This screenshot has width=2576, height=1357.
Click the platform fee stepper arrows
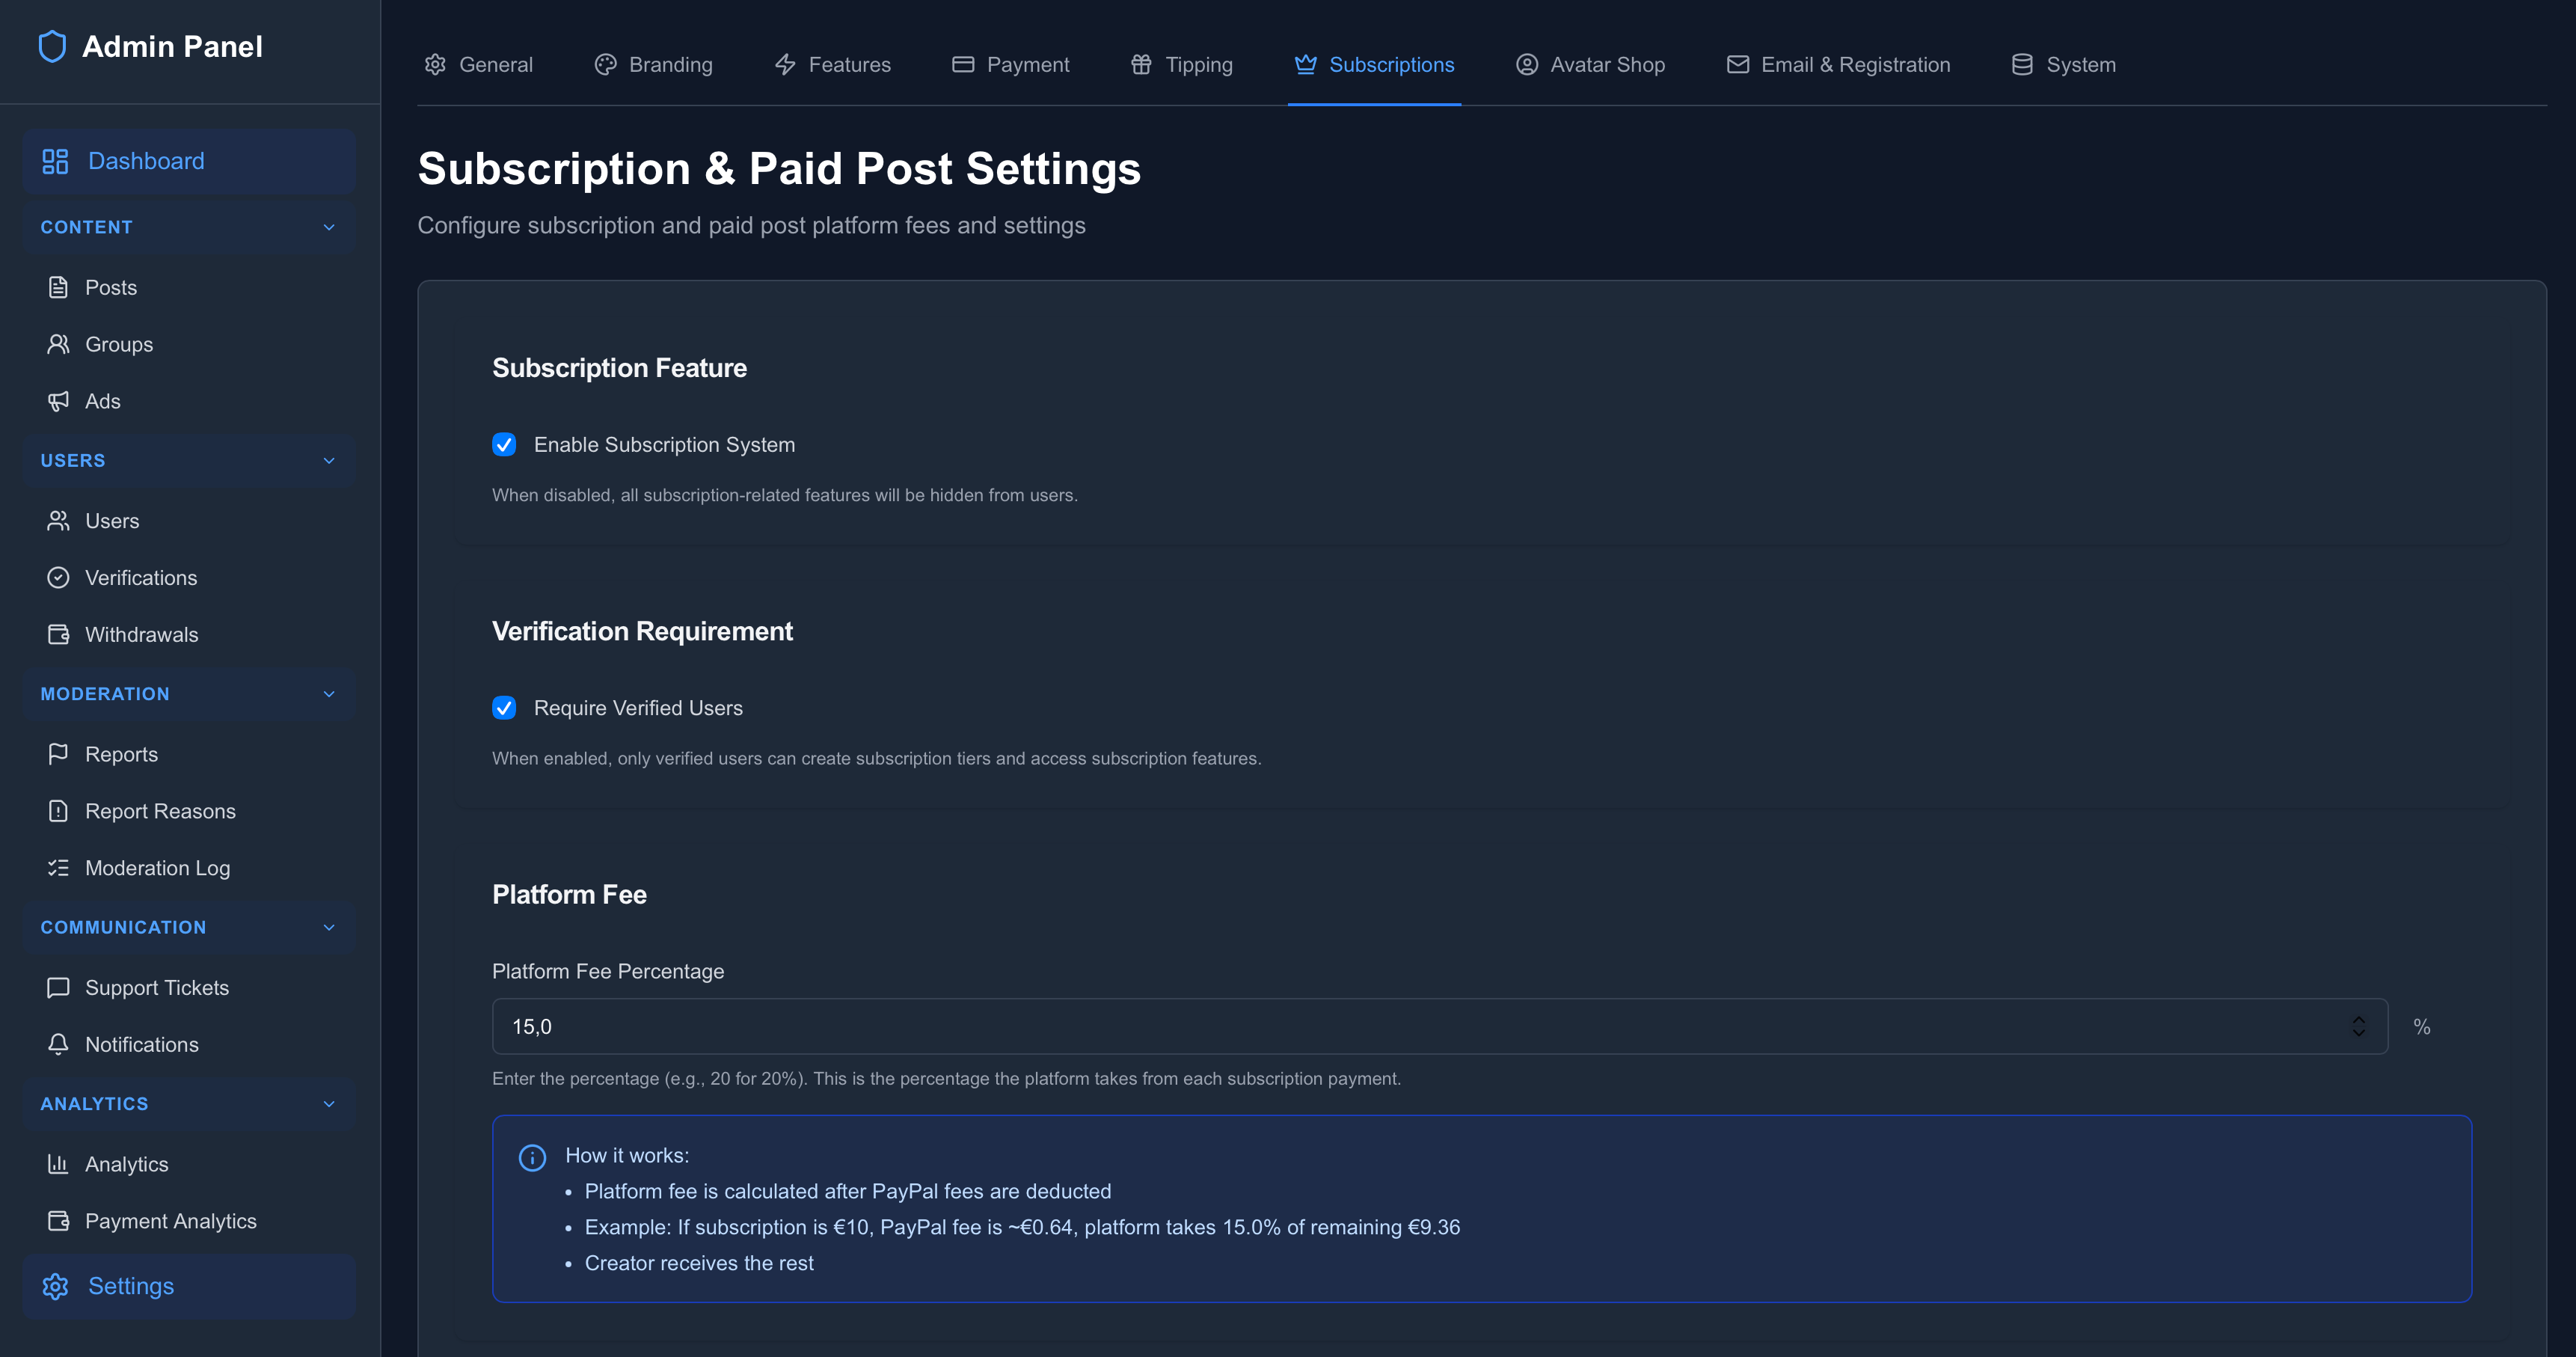[x=2358, y=1026]
